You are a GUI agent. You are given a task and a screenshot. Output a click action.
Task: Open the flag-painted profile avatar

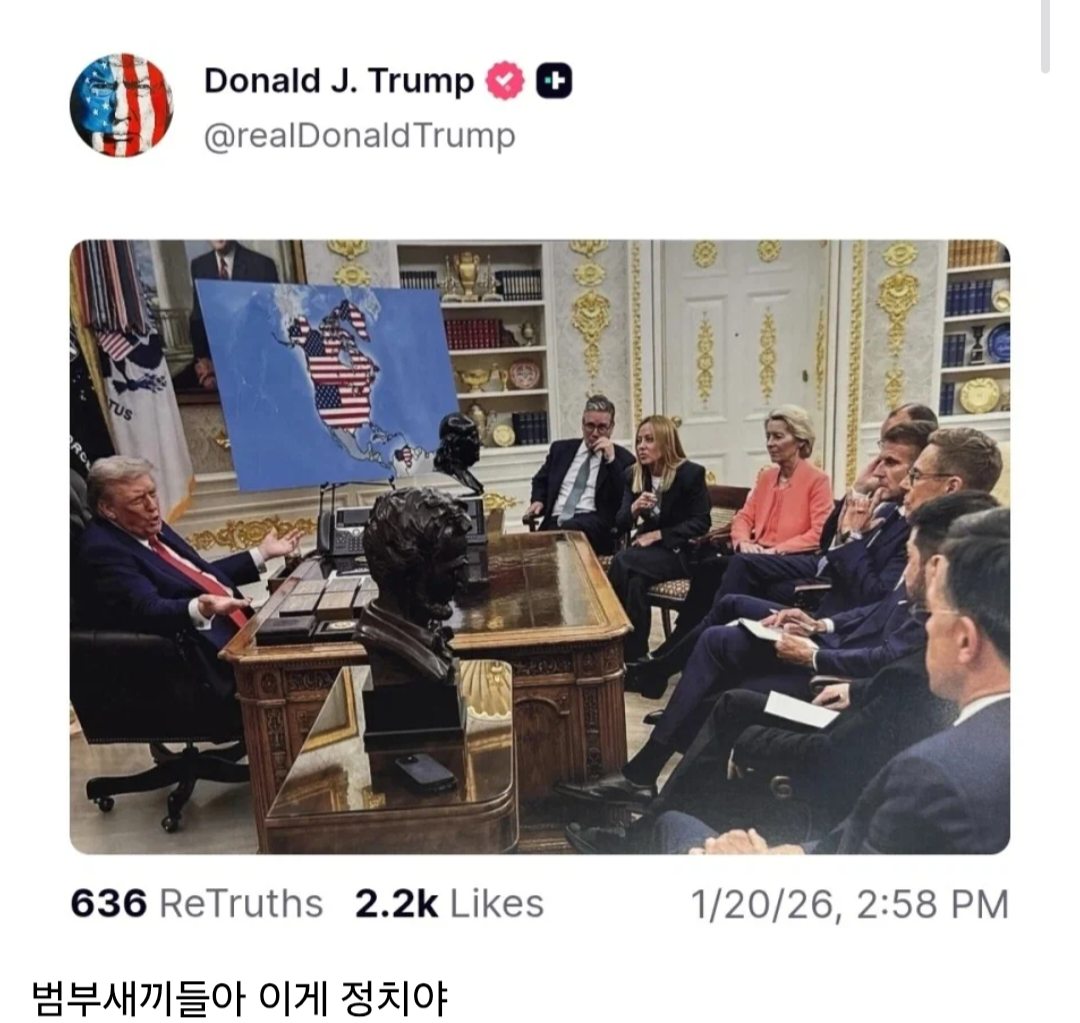[x=121, y=105]
